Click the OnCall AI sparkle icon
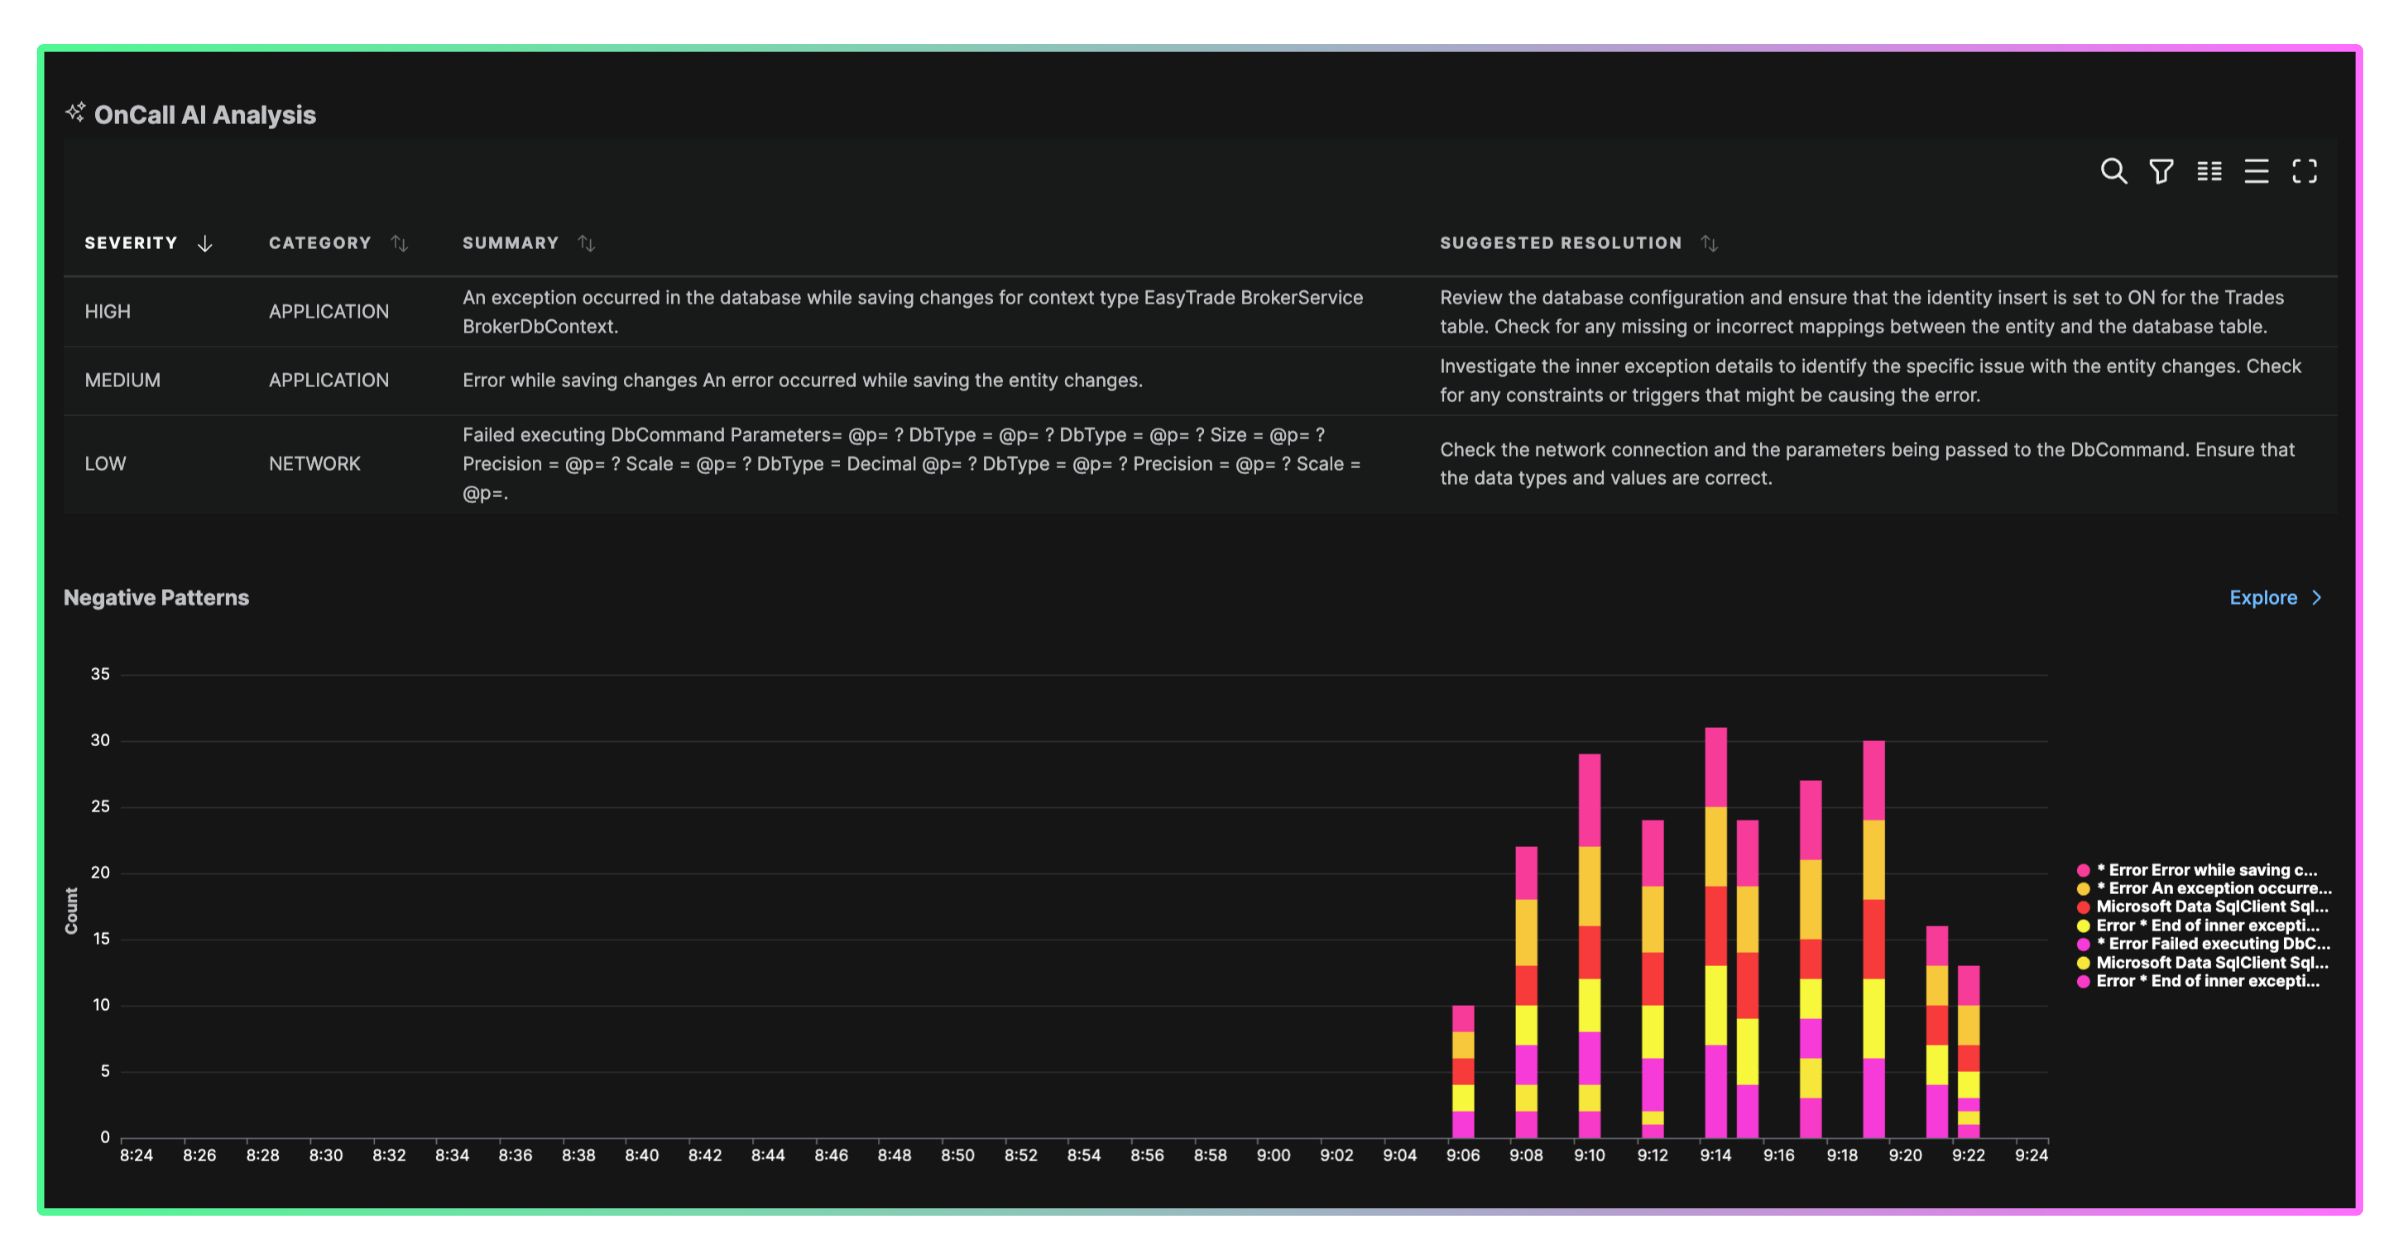This screenshot has width=2400, height=1260. pyautogui.click(x=75, y=112)
